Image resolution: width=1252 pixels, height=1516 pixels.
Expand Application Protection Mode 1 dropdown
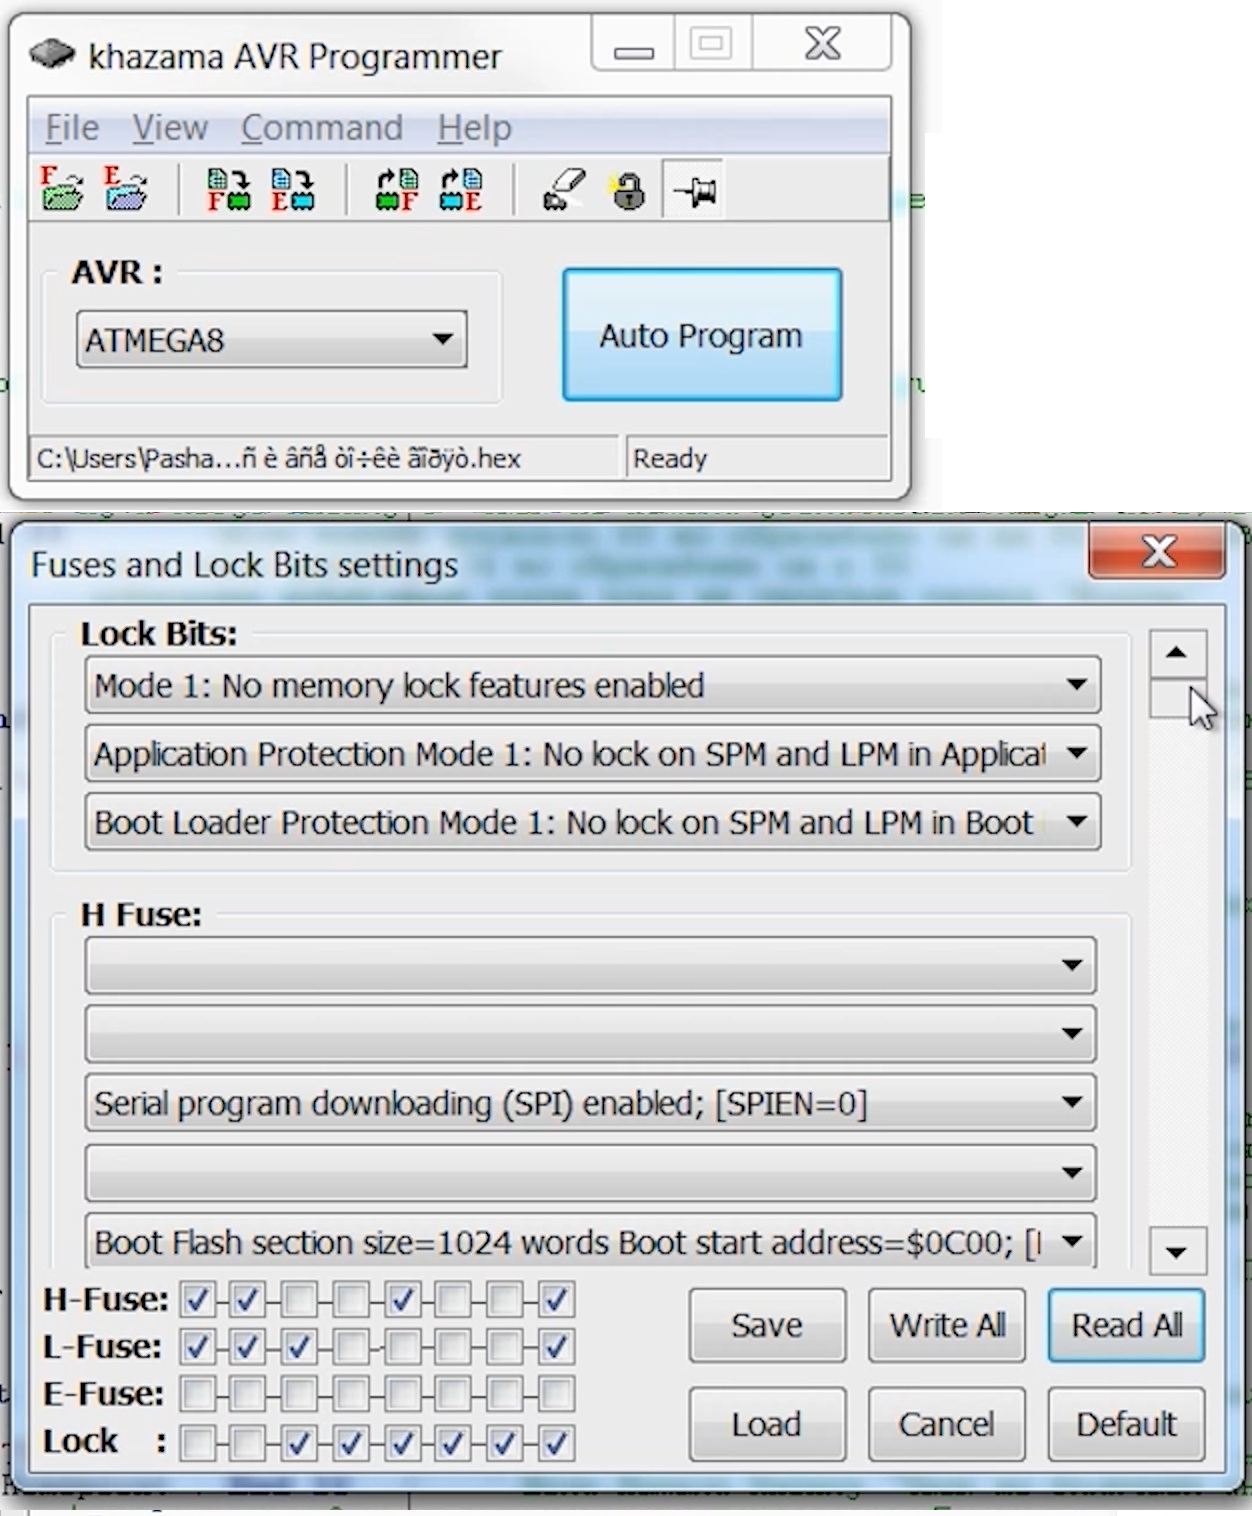pyautogui.click(x=593, y=753)
